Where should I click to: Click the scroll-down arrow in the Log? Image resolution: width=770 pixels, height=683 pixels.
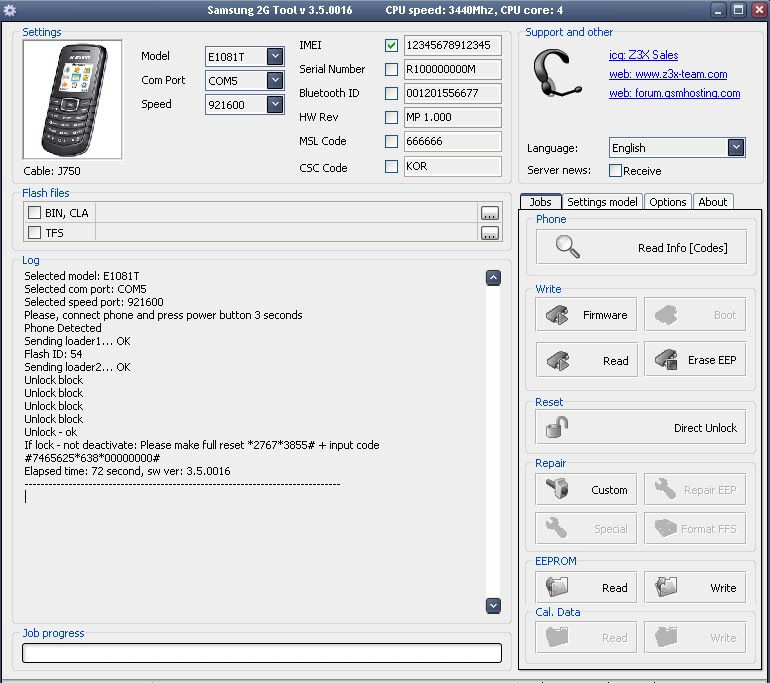(493, 605)
